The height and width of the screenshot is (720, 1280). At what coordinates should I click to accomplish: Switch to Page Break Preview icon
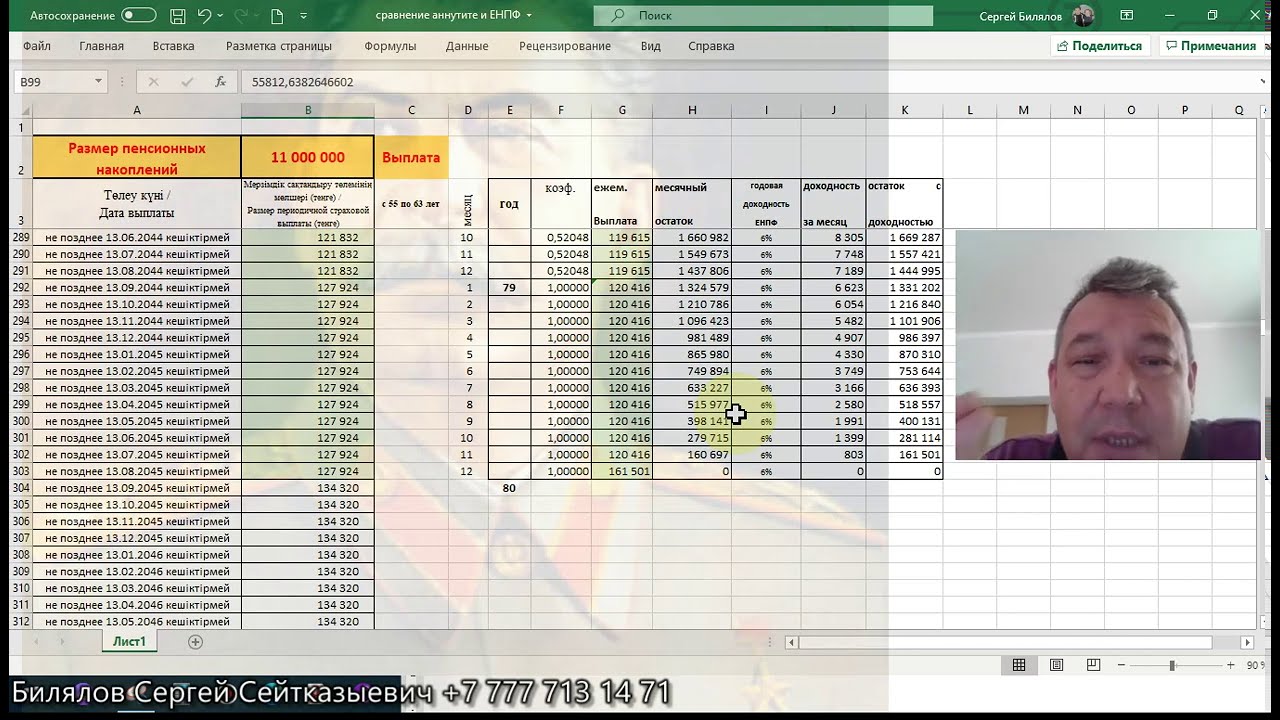(x=1093, y=665)
